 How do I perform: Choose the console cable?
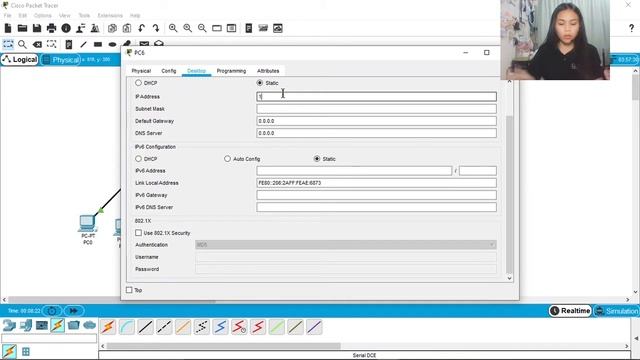coord(127,327)
